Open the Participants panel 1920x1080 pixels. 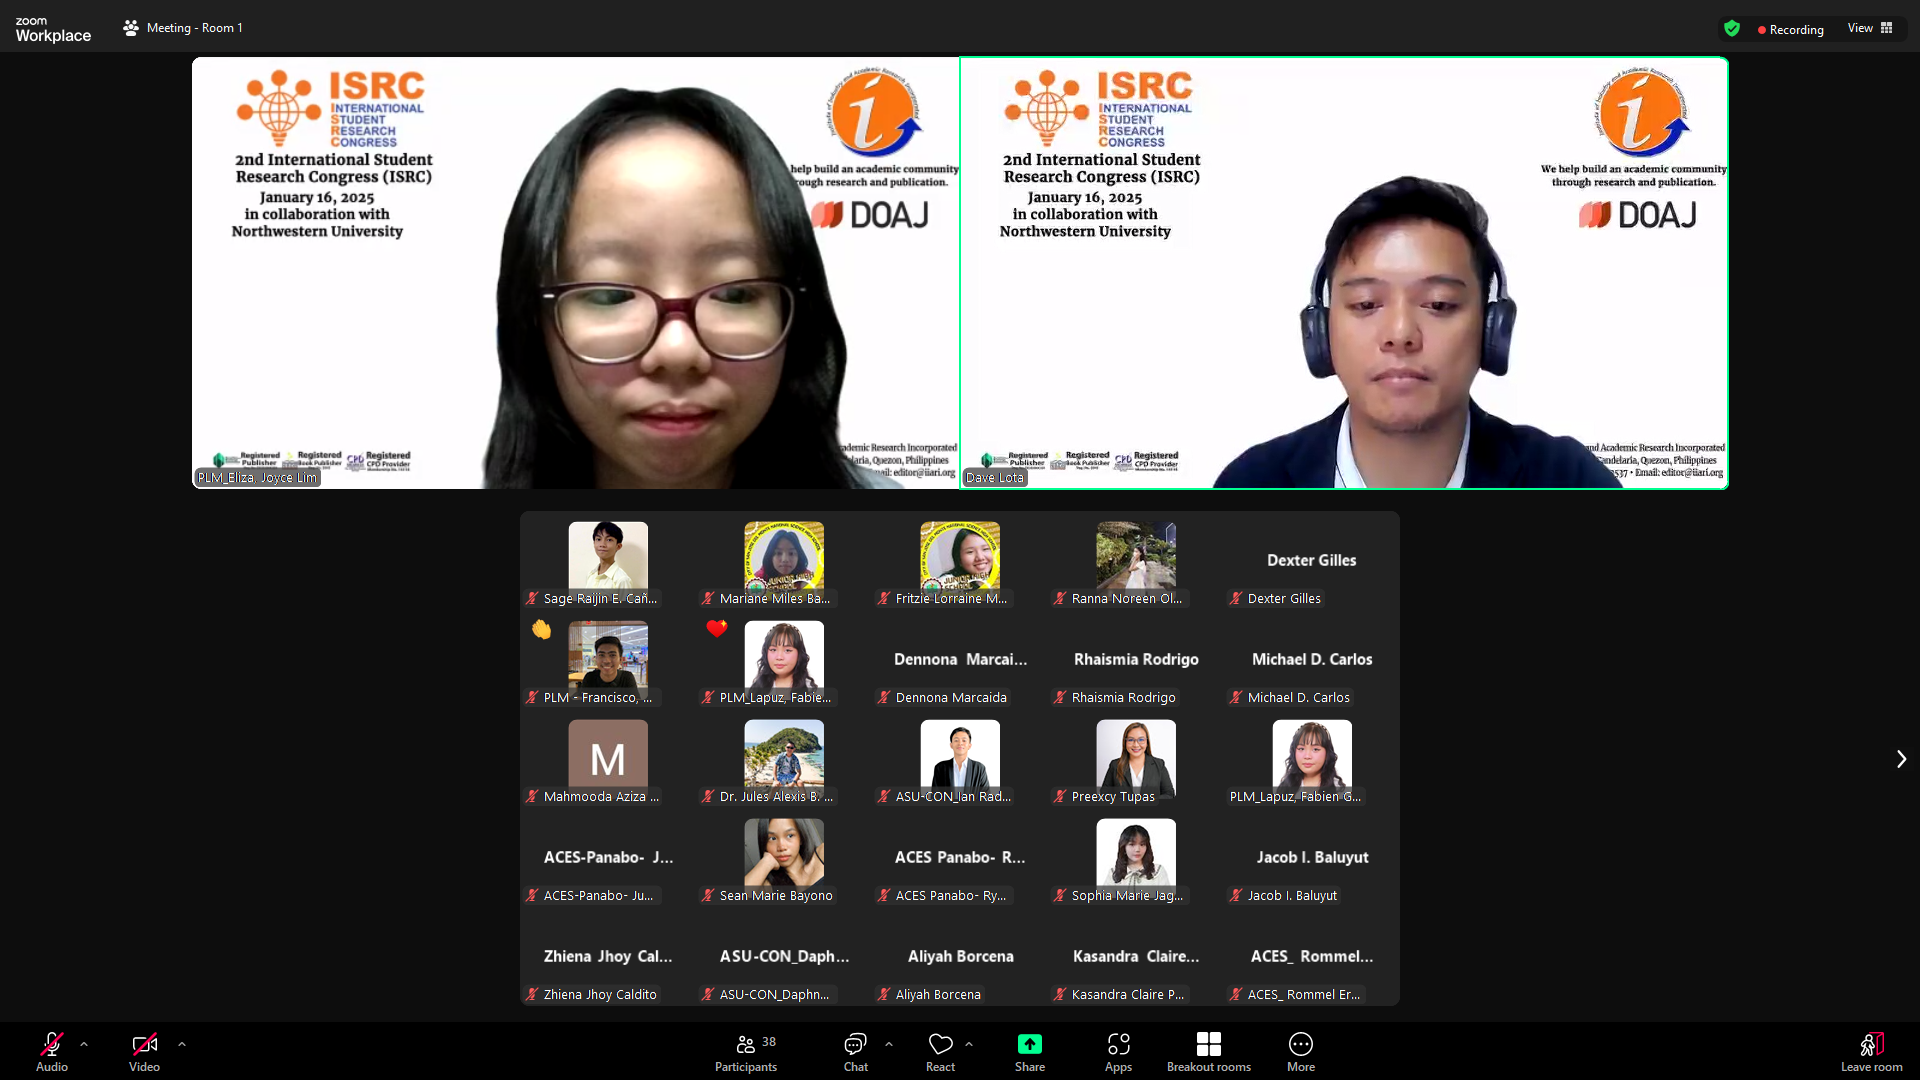tap(745, 1052)
